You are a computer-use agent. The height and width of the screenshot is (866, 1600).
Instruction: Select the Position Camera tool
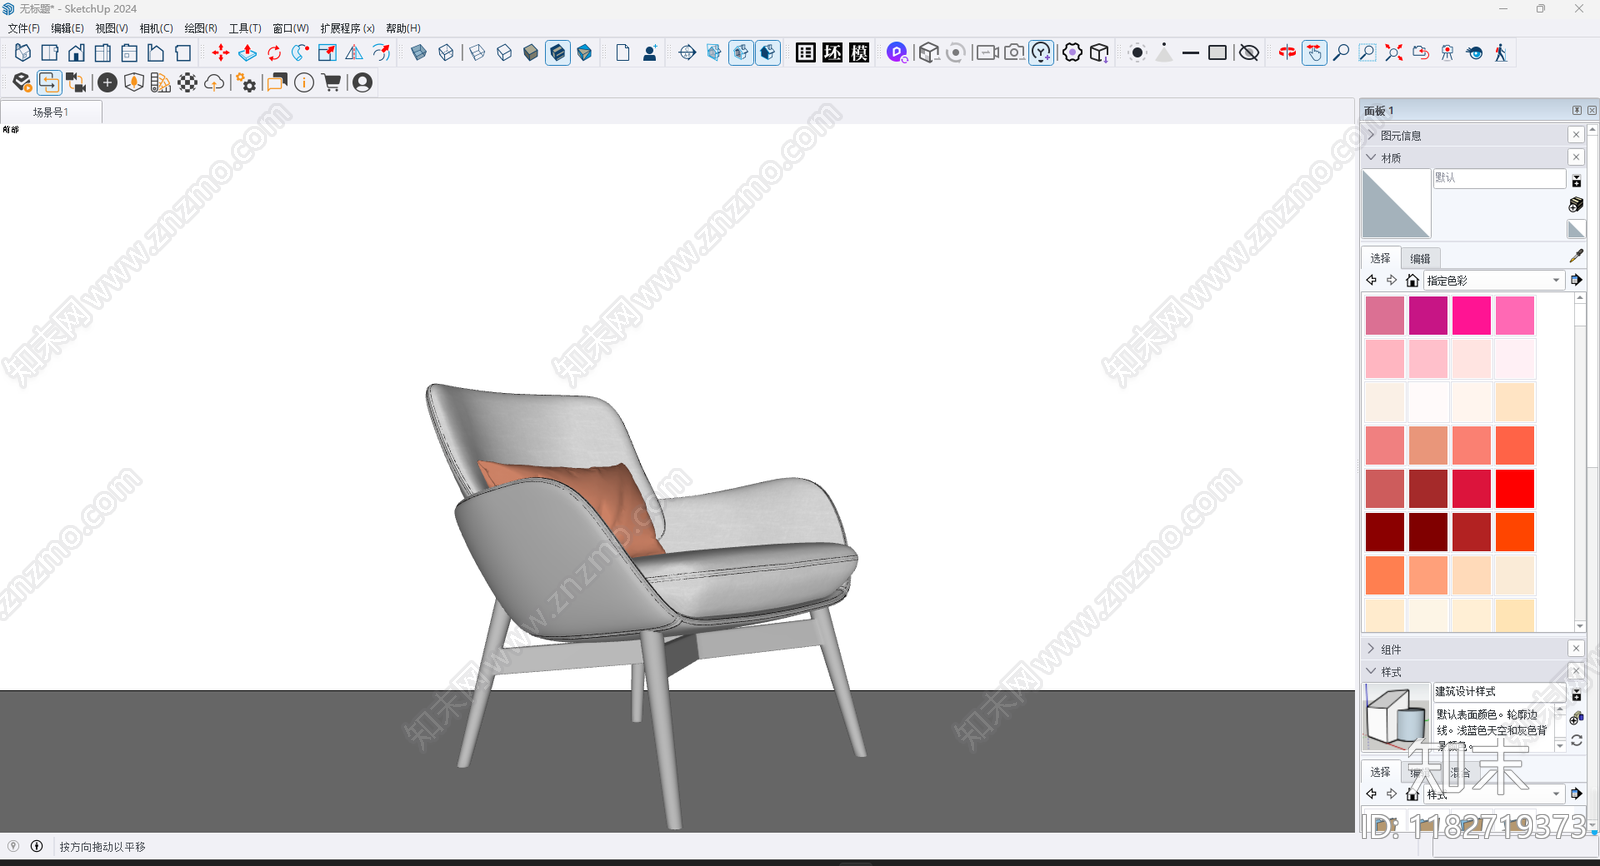click(1447, 52)
